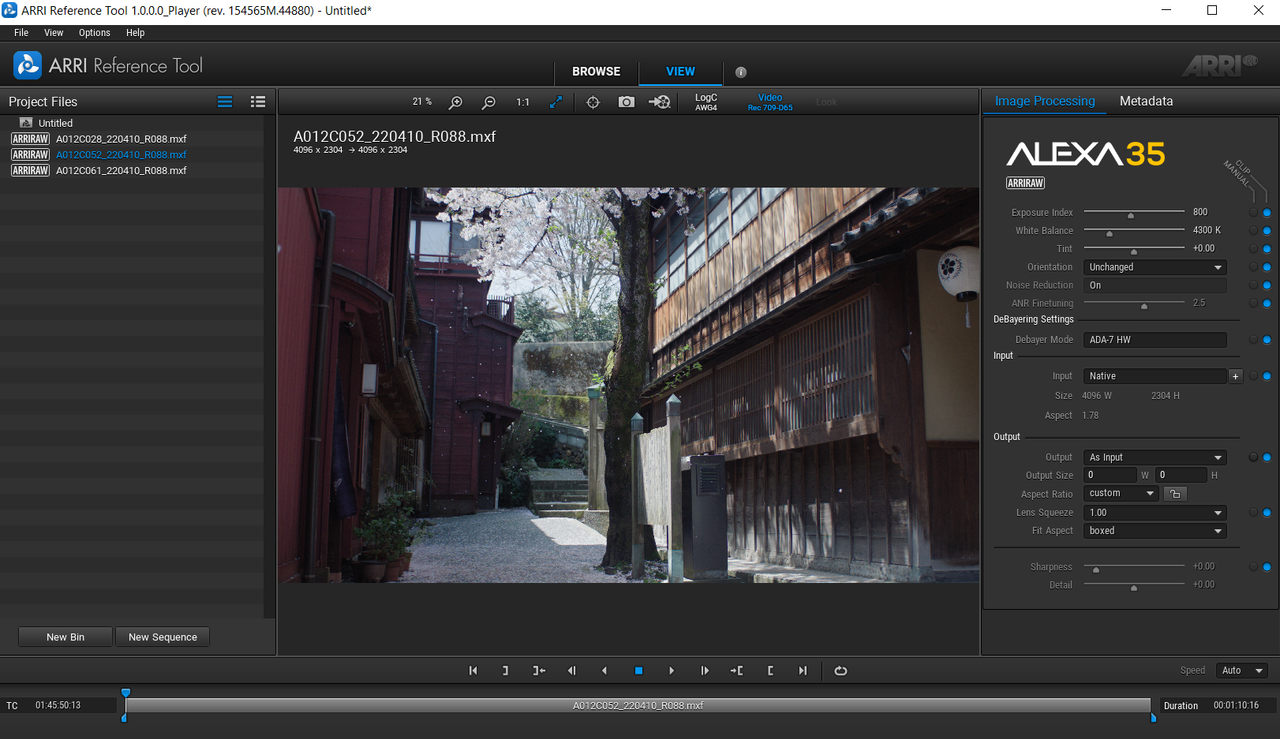This screenshot has width=1280, height=739.
Task: Click the Exposure Index slider
Action: pos(1134,213)
